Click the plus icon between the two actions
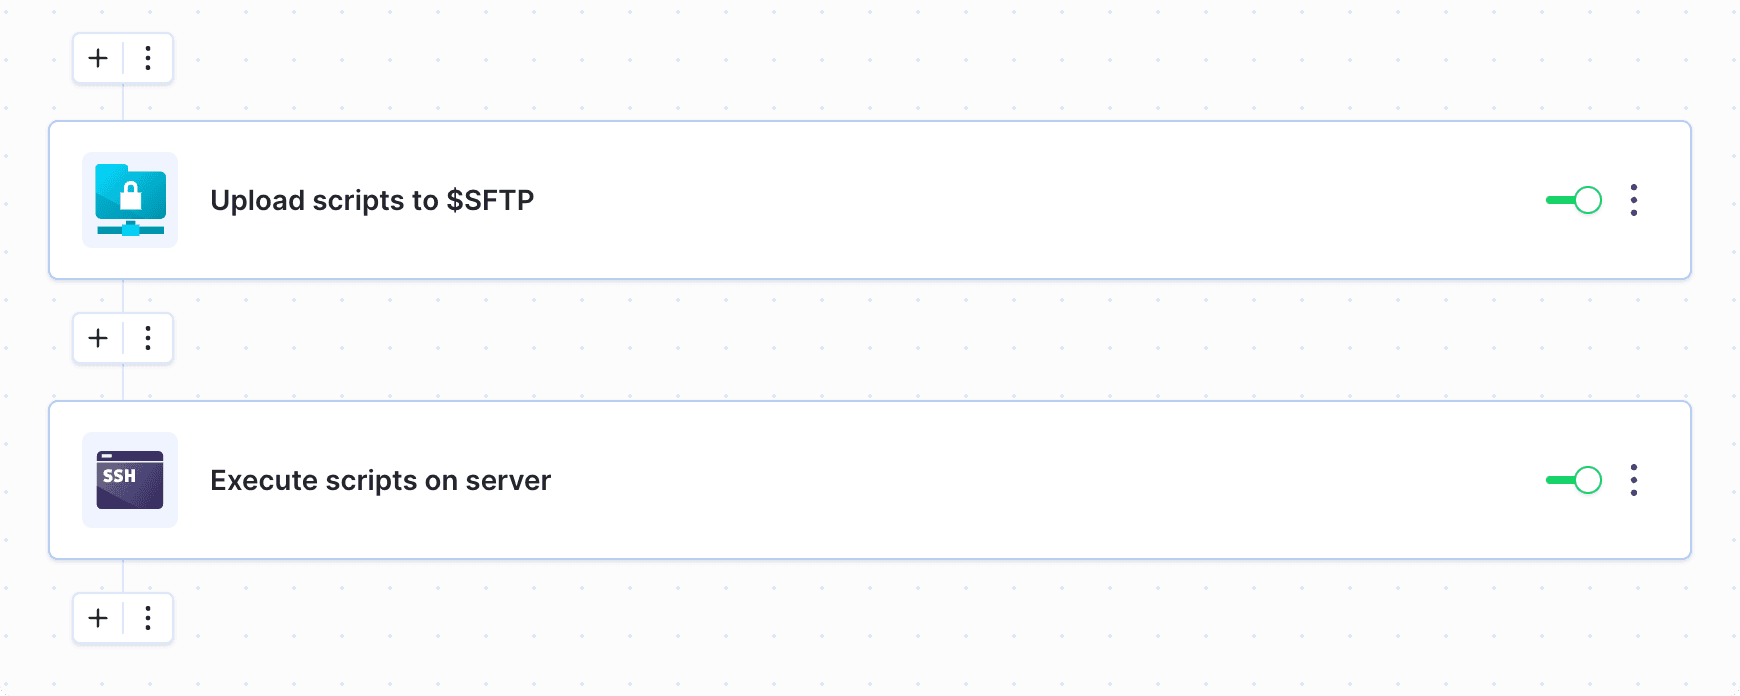This screenshot has height=696, width=1740. pos(97,338)
